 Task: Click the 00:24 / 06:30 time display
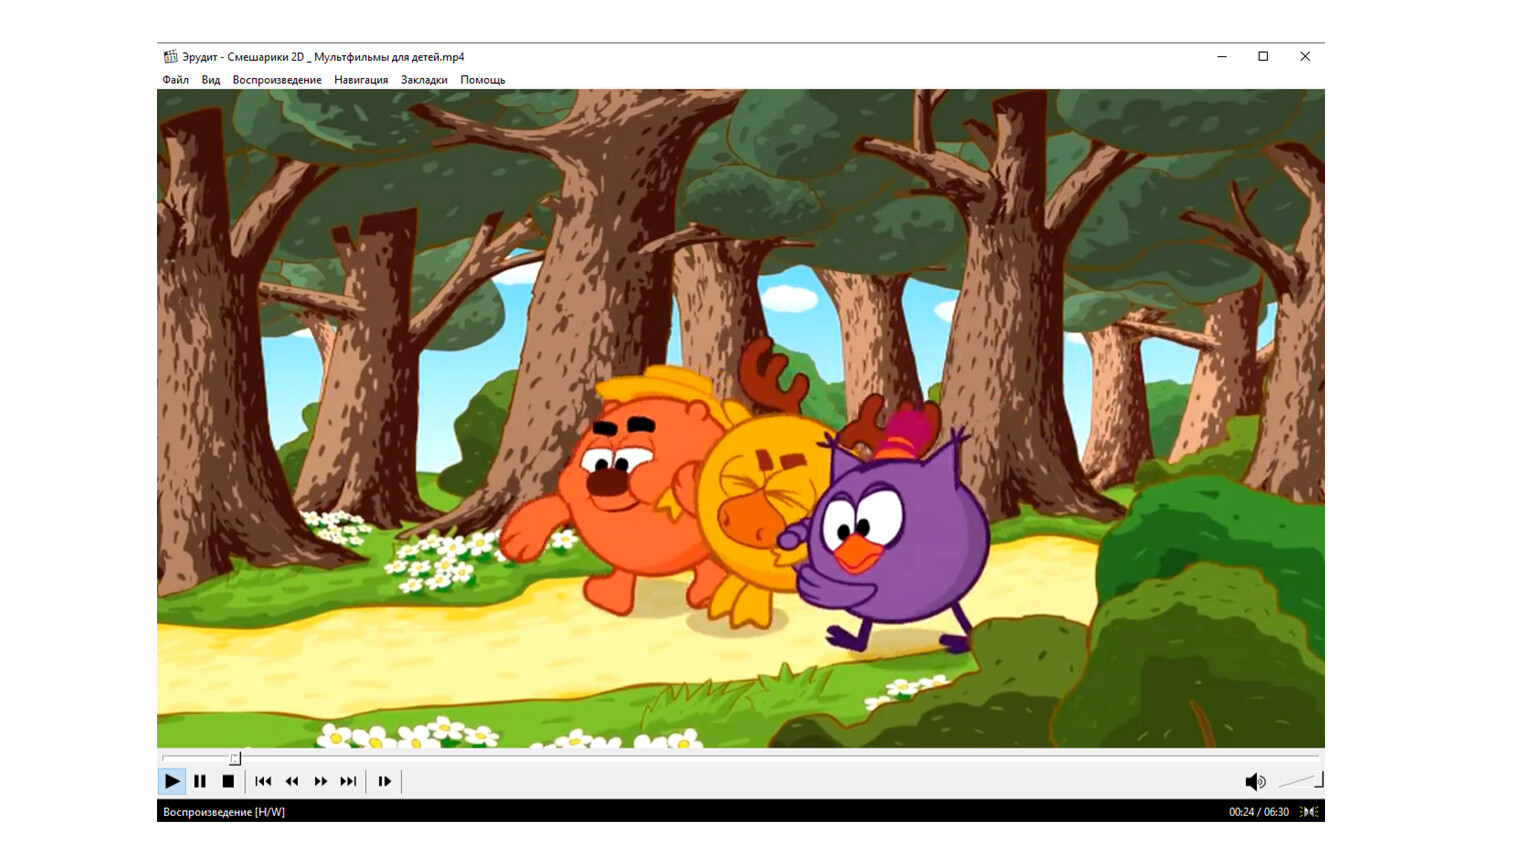[x=1258, y=812]
